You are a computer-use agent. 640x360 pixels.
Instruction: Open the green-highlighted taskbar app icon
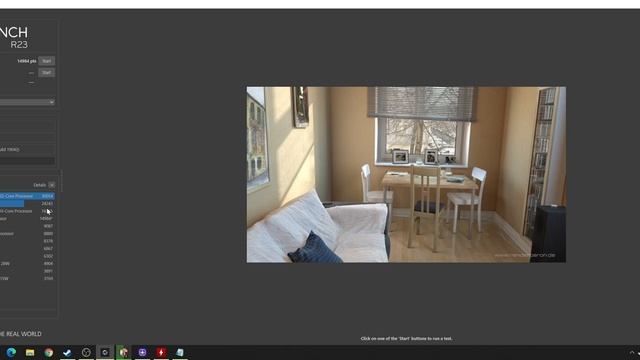pos(124,352)
